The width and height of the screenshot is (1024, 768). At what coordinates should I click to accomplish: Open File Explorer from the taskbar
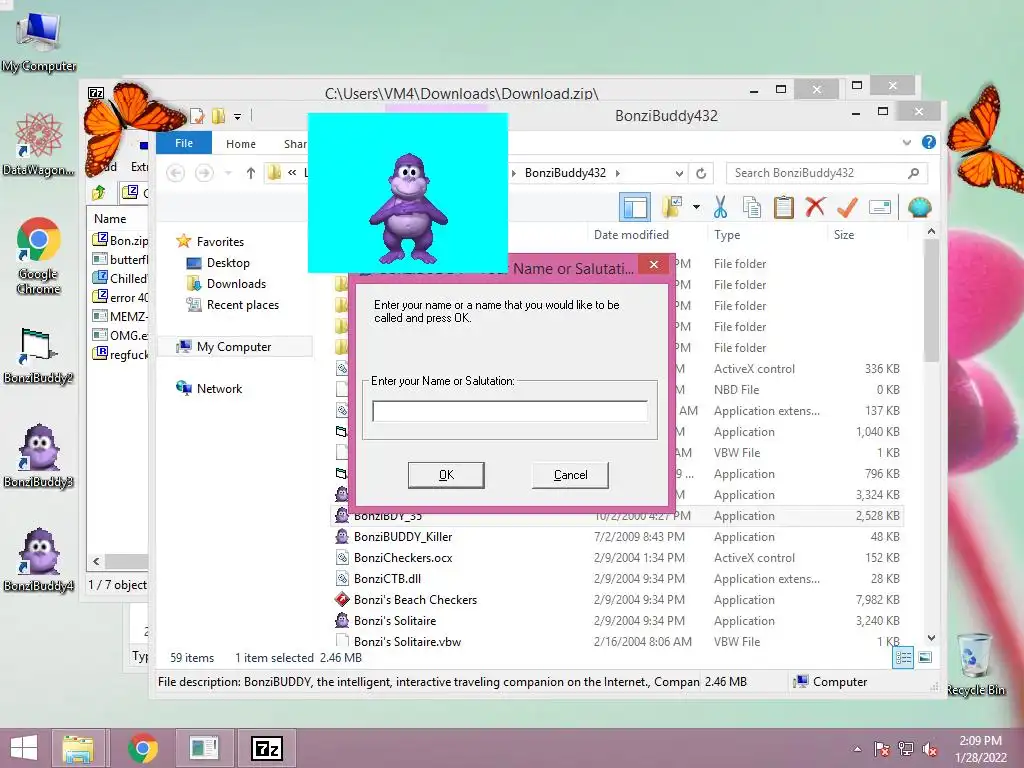coord(78,748)
